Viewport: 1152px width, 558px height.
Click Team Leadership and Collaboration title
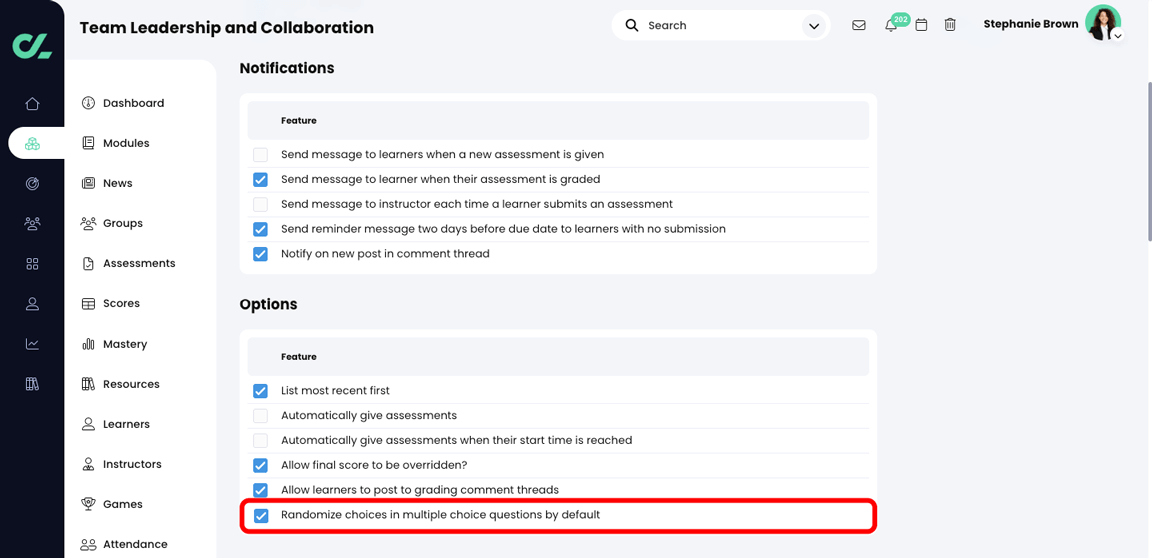(226, 28)
